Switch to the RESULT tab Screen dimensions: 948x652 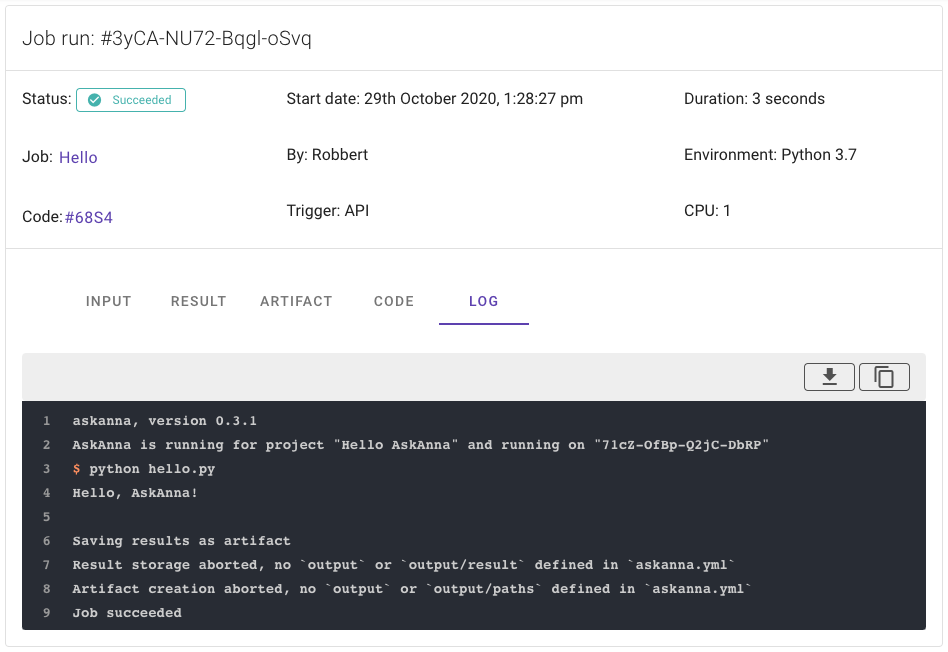[198, 301]
